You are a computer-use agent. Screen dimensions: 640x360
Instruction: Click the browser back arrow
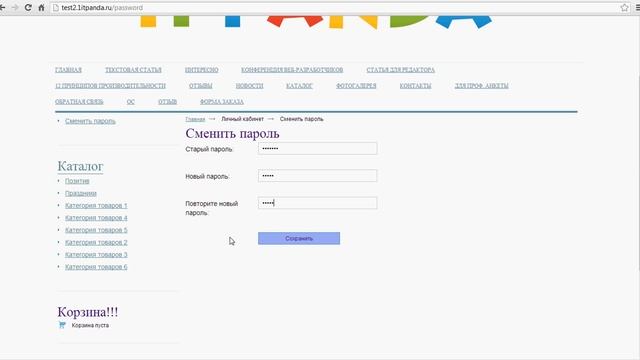click(2, 7)
